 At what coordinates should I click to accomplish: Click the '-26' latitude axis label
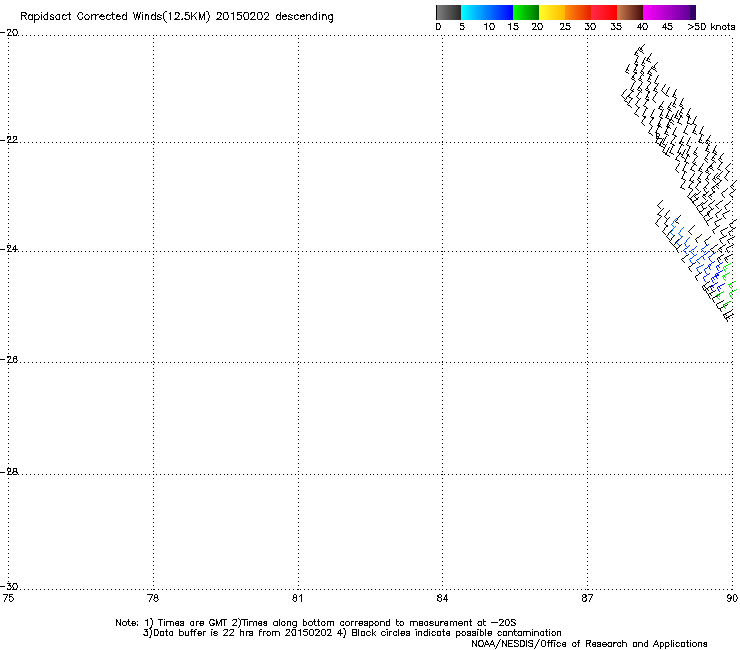[9, 360]
